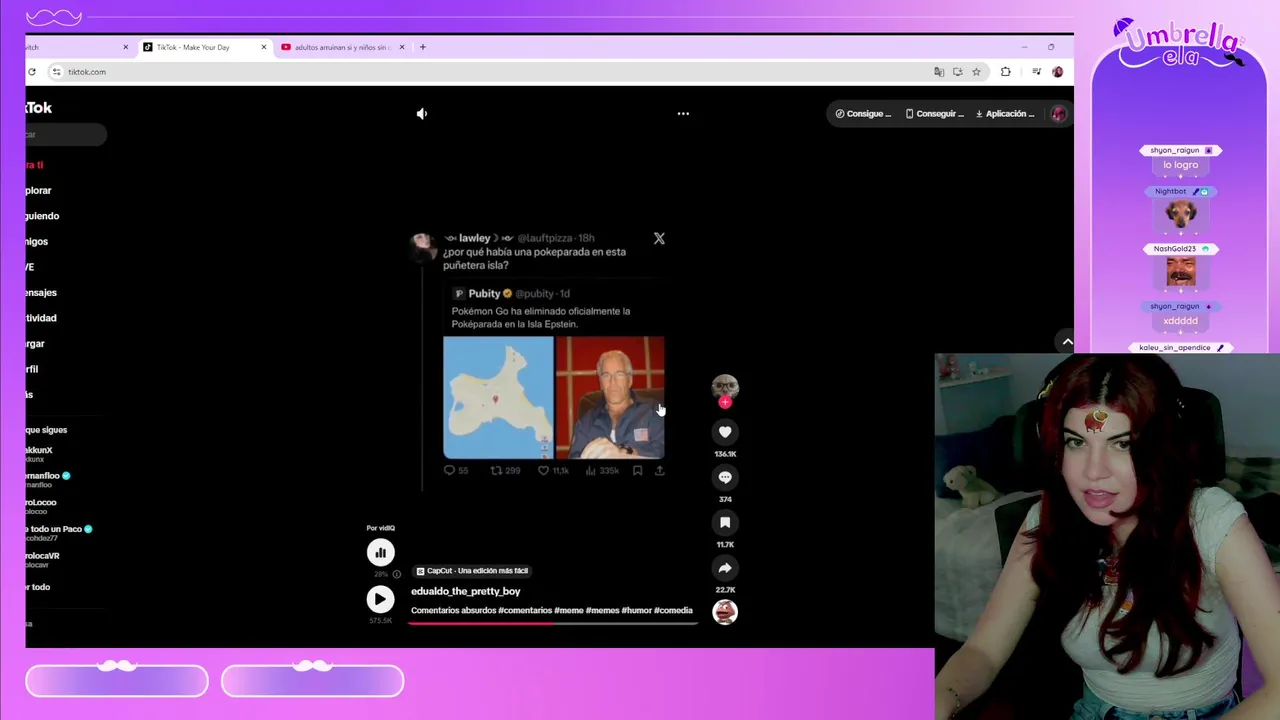Image resolution: width=1280 pixels, height=720 pixels.
Task: Click the island map image in tweet
Action: pos(498,397)
